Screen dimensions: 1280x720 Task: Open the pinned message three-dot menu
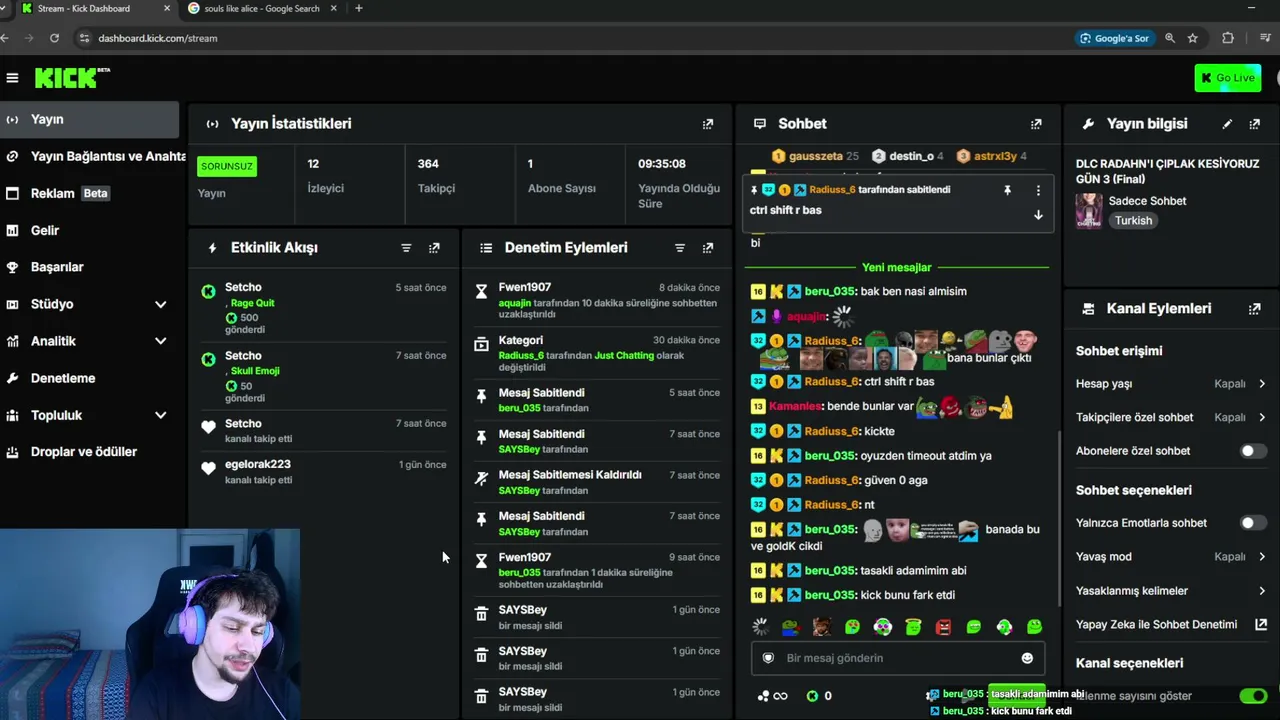pos(1038,190)
